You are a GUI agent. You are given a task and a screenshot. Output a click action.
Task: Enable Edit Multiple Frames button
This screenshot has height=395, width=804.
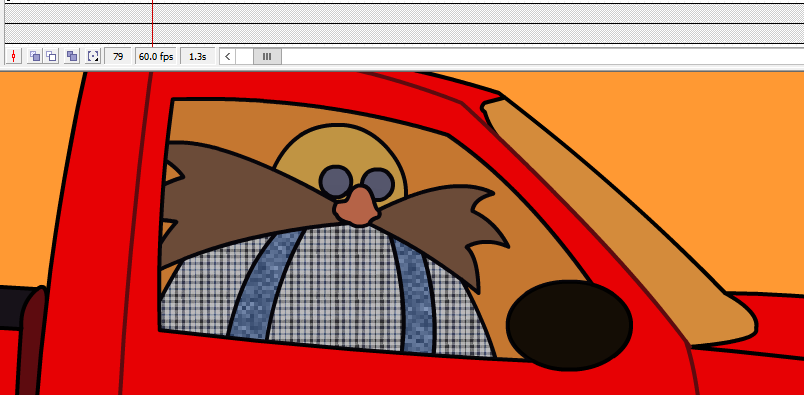pyautogui.click(x=72, y=56)
